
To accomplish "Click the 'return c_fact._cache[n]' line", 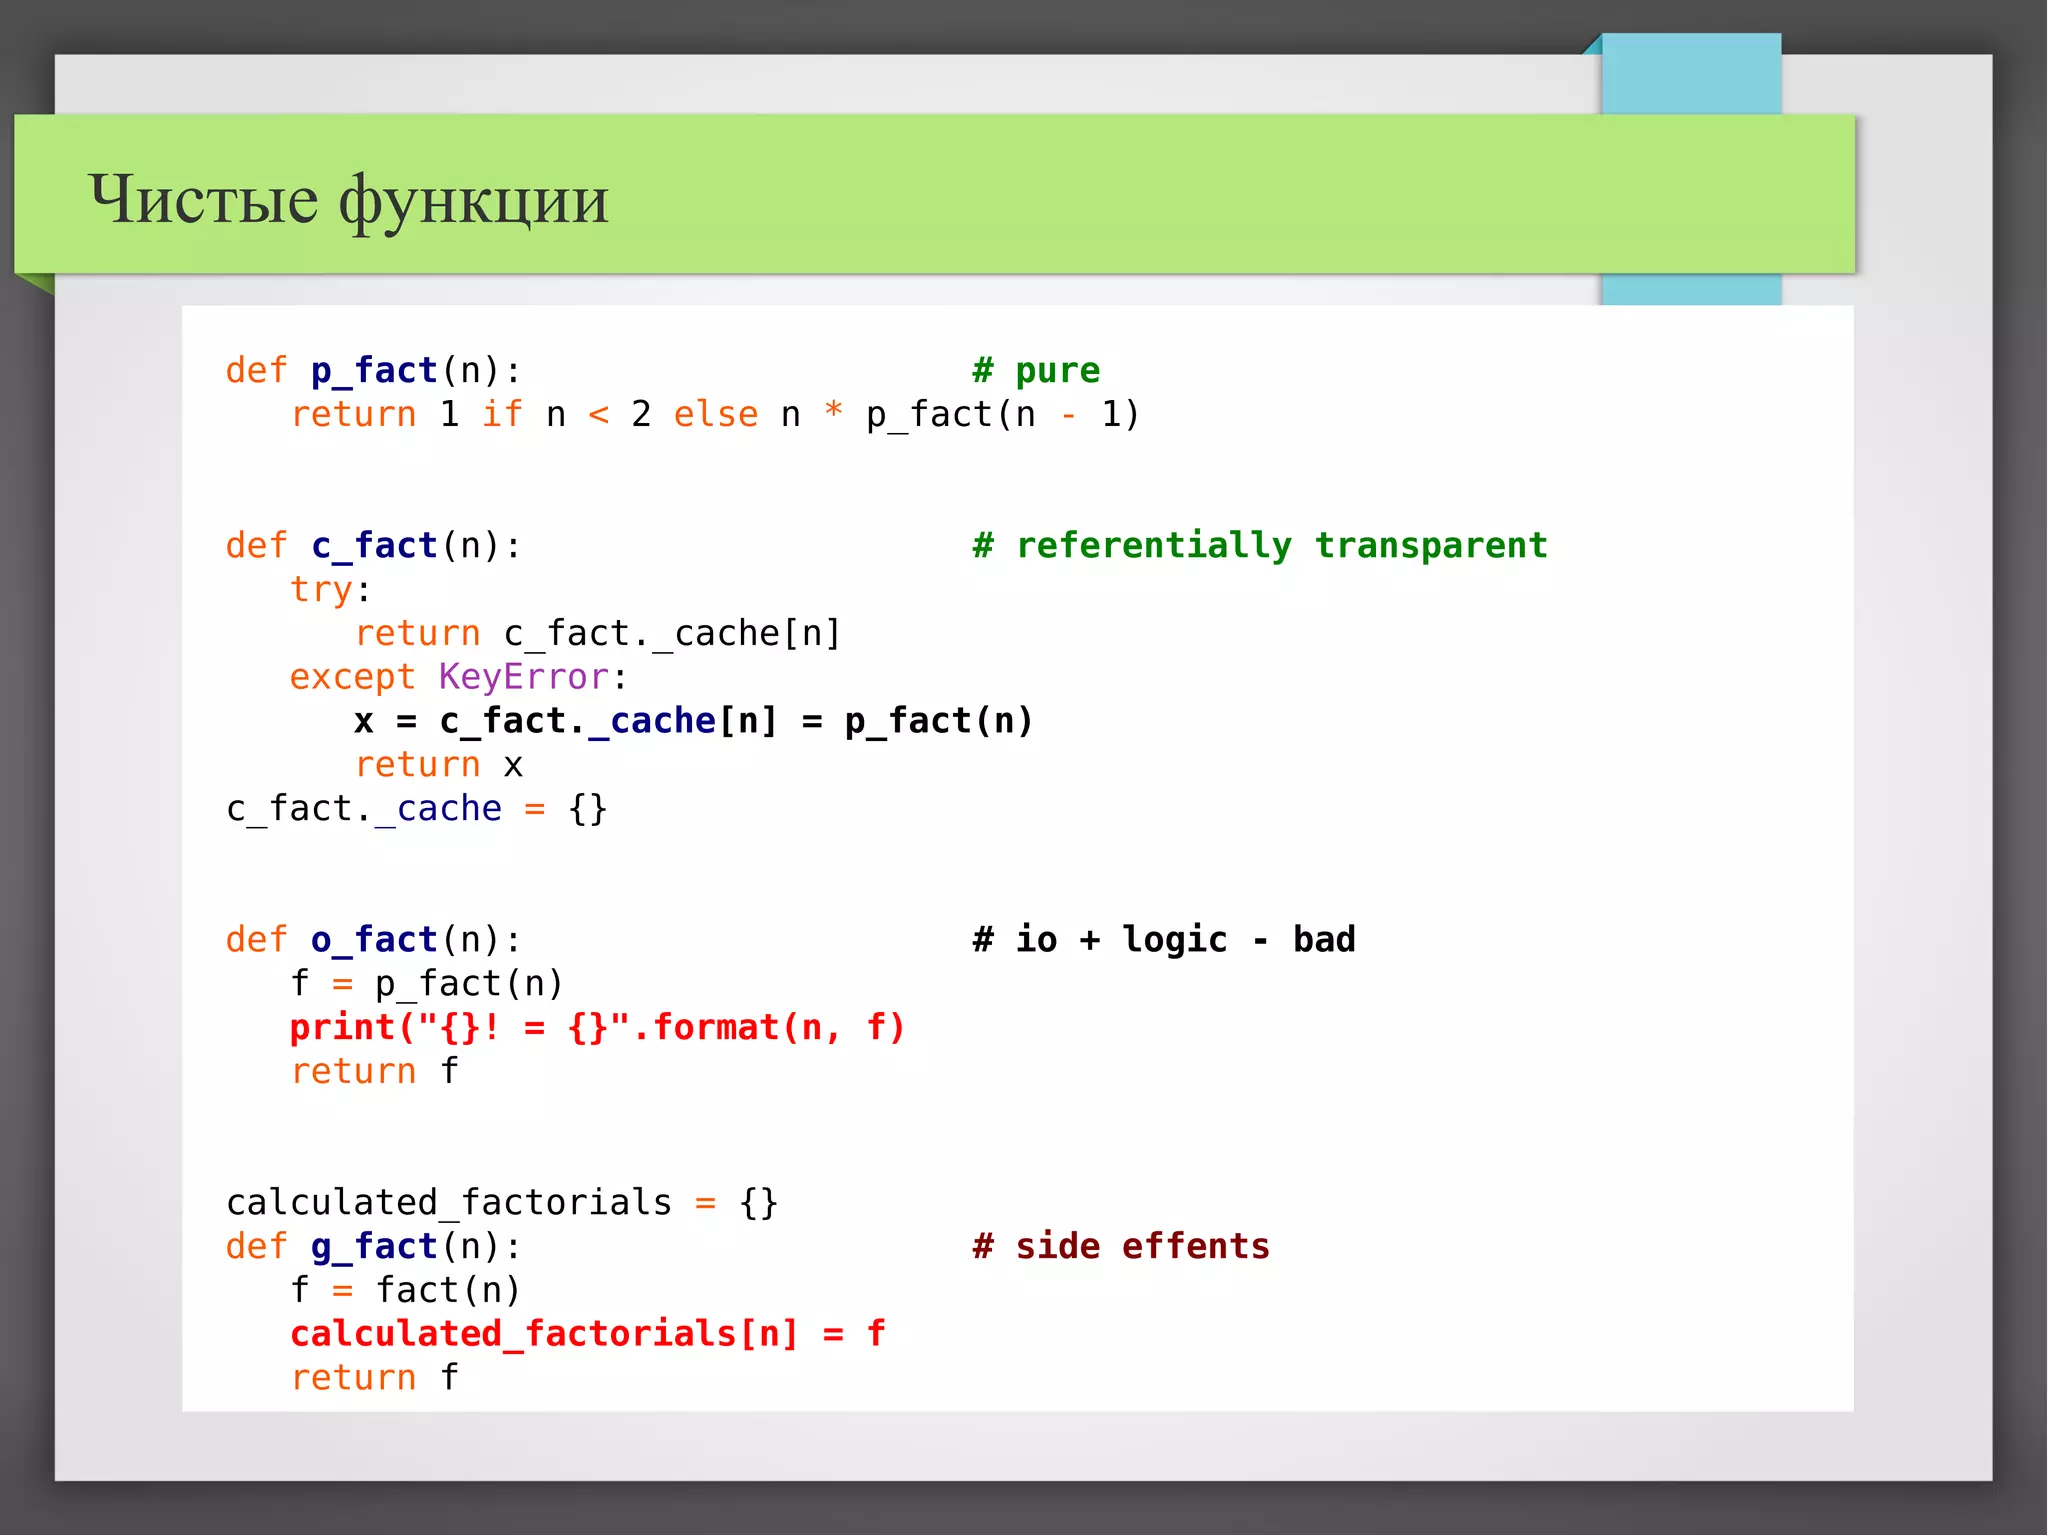I will click(597, 633).
